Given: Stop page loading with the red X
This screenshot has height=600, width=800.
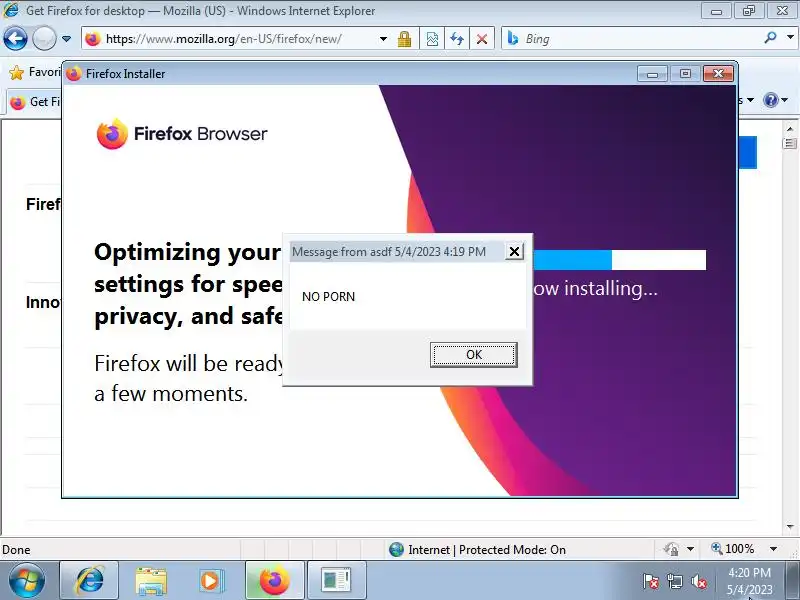Looking at the screenshot, I should point(482,39).
